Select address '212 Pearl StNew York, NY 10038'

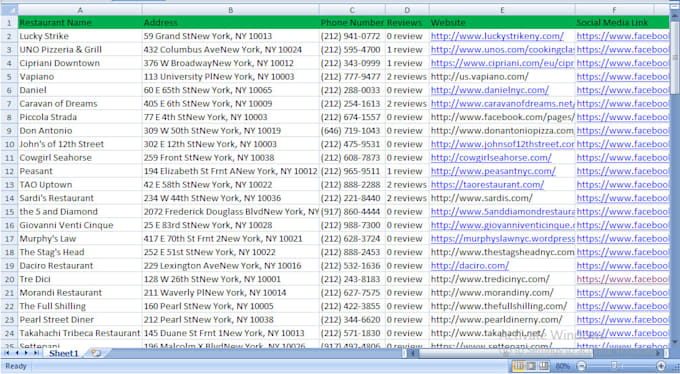pos(230,320)
